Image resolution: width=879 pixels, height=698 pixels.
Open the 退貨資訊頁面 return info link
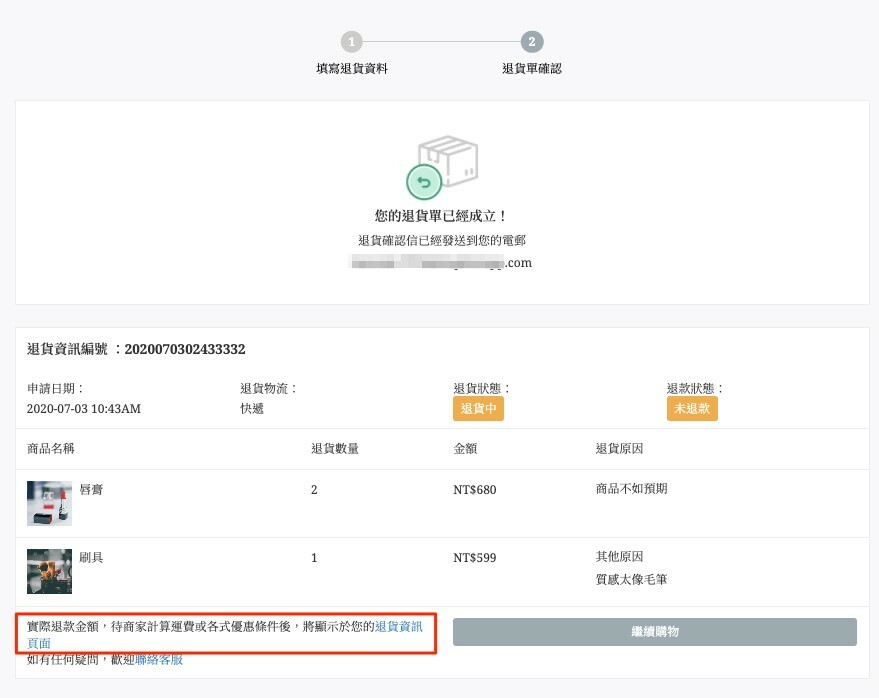click(x=398, y=627)
